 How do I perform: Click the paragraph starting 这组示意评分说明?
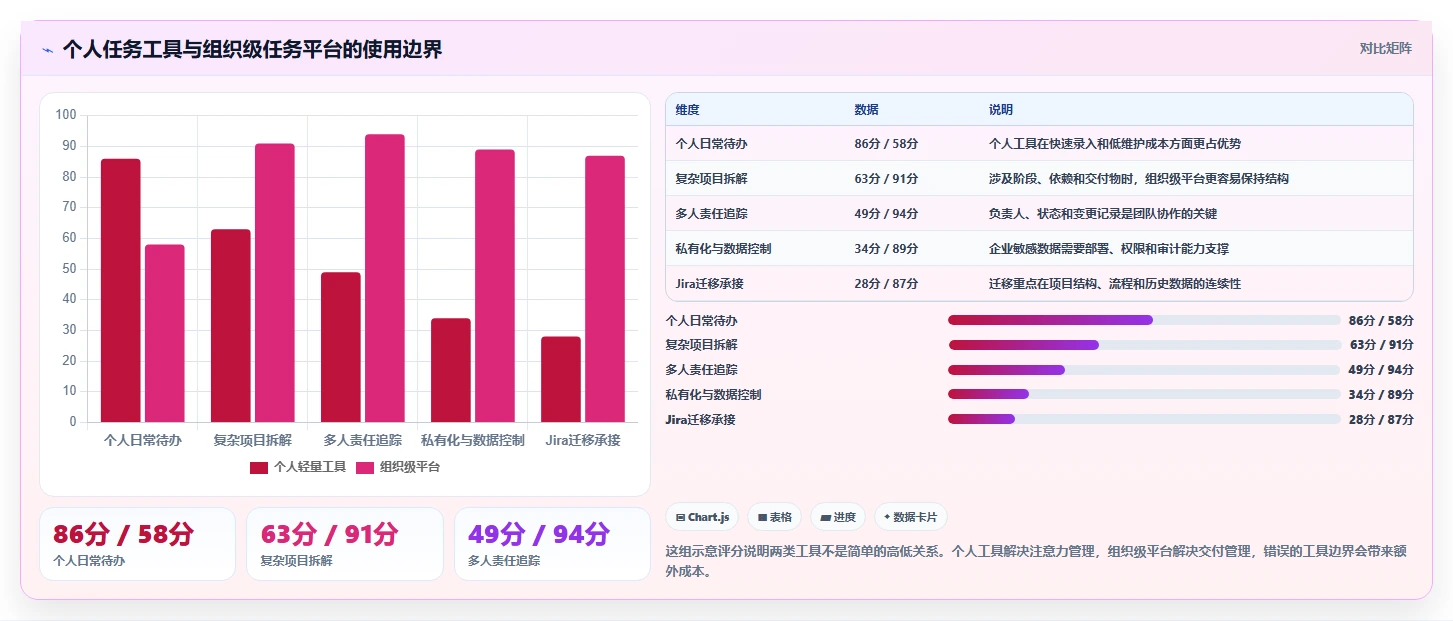click(x=1036, y=562)
